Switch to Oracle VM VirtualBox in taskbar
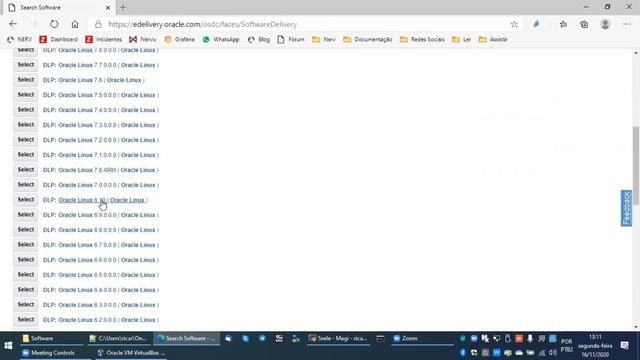The image size is (640, 360). tap(131, 353)
